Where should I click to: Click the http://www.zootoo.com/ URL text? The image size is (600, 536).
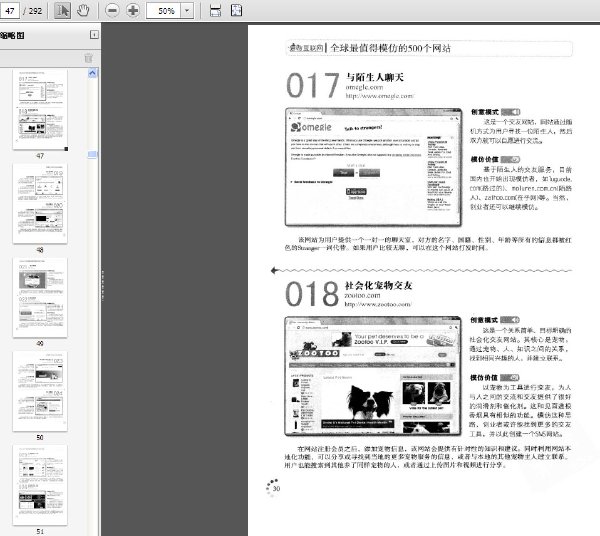click(378, 305)
